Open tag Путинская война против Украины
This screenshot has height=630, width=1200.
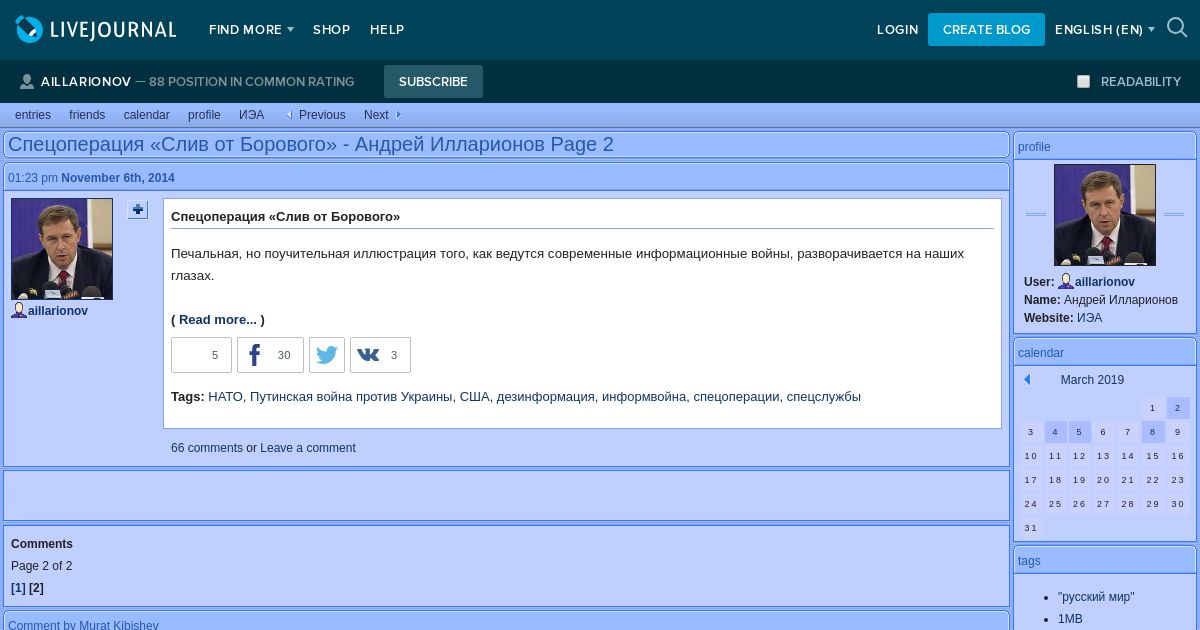coord(351,397)
